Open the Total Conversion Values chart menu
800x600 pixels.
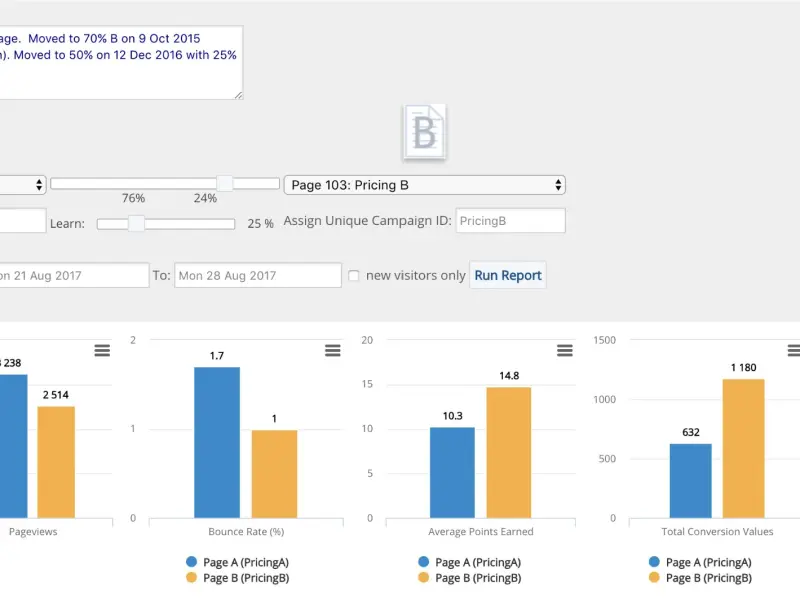click(794, 351)
